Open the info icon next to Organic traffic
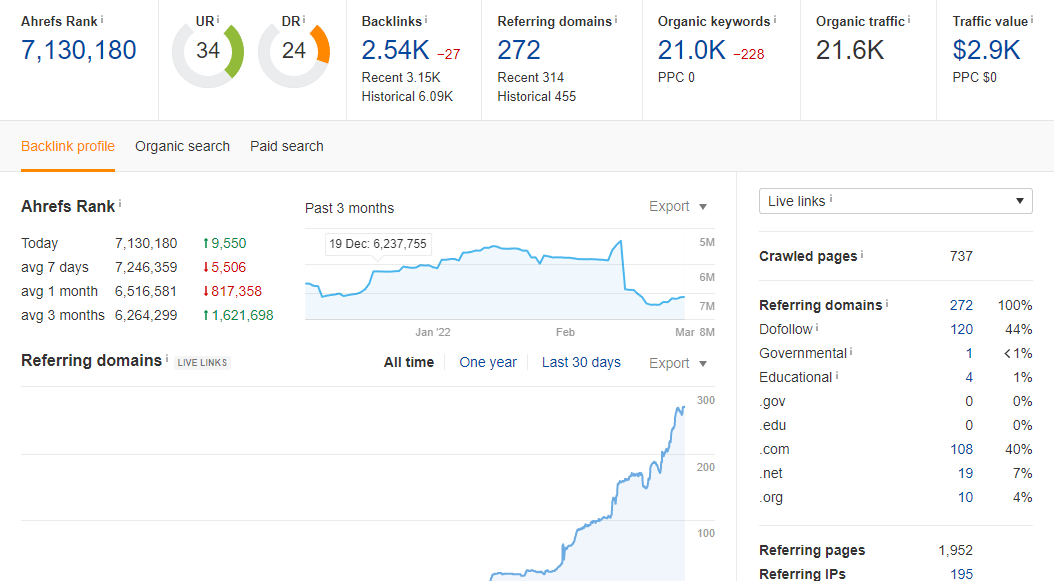 click(909, 20)
